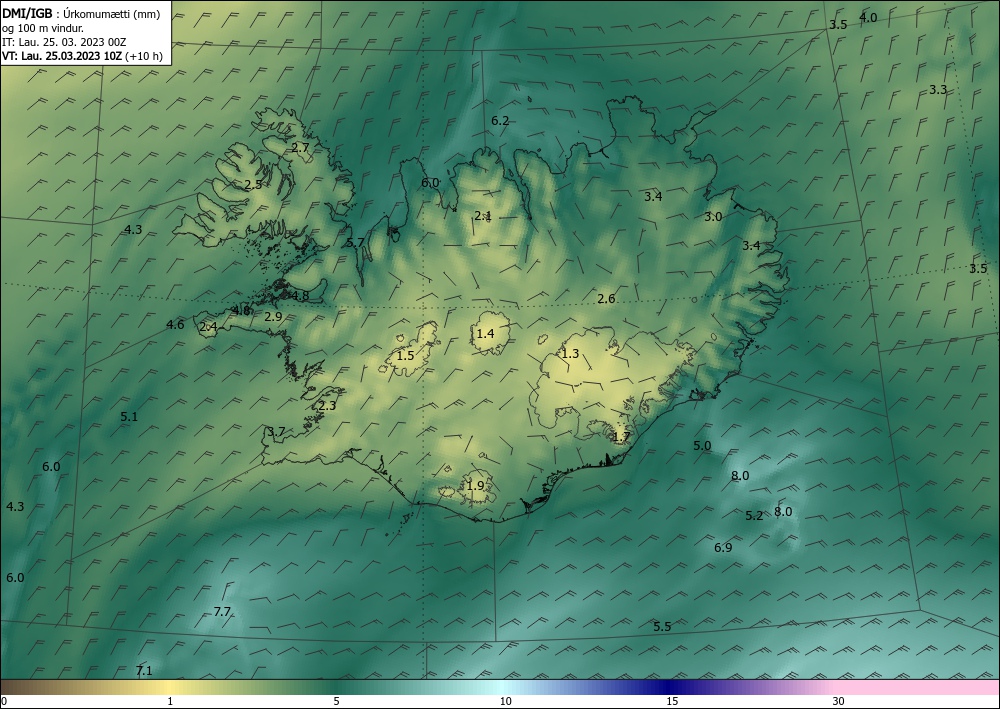The width and height of the screenshot is (1000, 709).
Task: Click the 1.4 value on the glacier
Action: pyautogui.click(x=485, y=334)
